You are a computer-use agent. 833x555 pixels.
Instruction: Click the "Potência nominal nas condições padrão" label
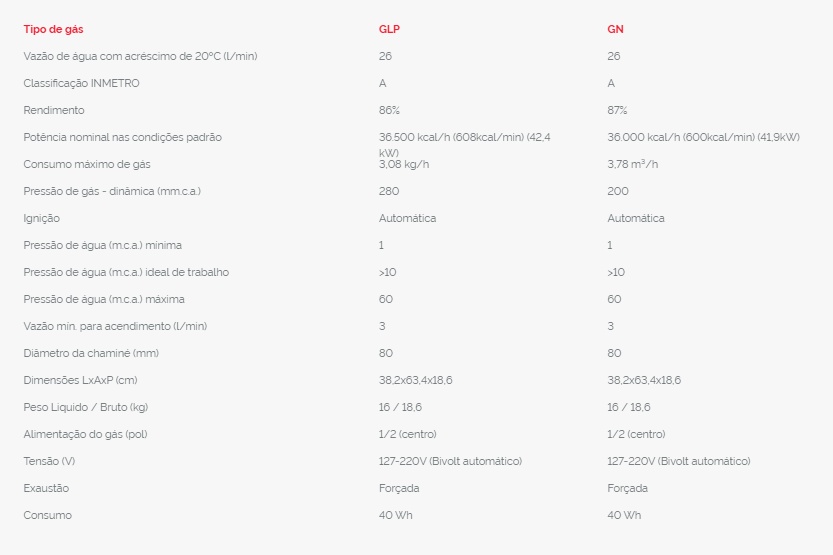[x=122, y=137]
